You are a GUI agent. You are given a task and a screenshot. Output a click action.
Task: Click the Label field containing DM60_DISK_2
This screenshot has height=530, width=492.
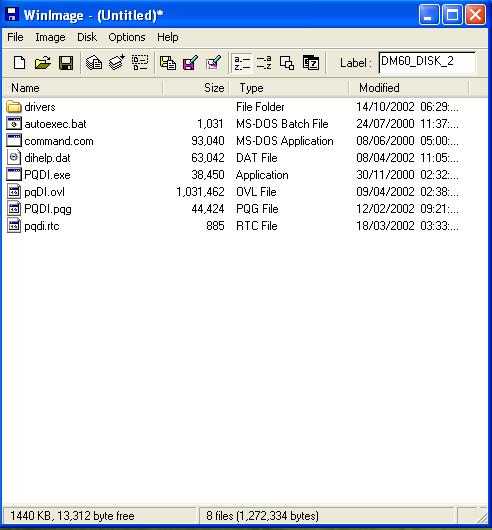tap(427, 62)
